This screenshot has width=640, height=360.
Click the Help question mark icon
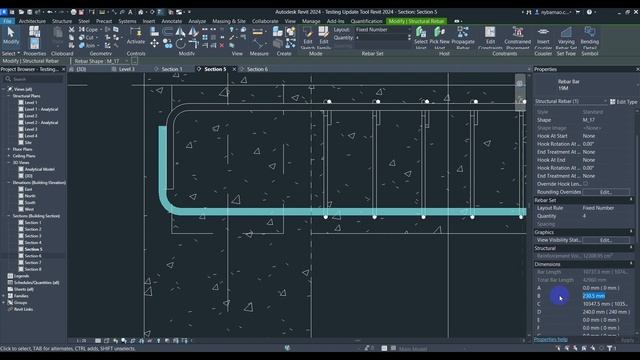pyautogui.click(x=589, y=12)
